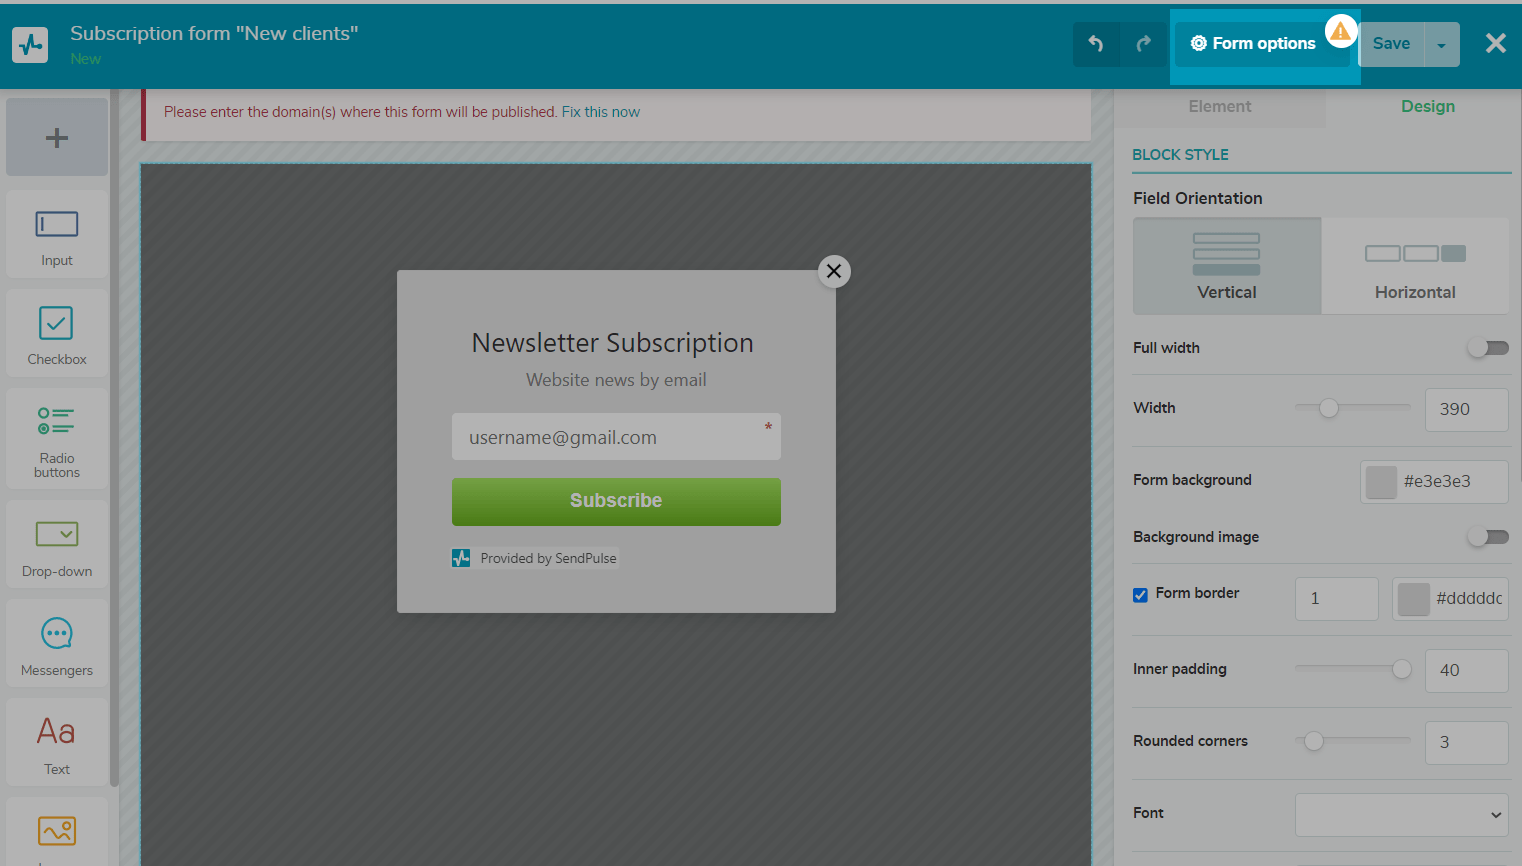The height and width of the screenshot is (866, 1522).
Task: Select Horizontal field orientation
Action: coord(1414,267)
